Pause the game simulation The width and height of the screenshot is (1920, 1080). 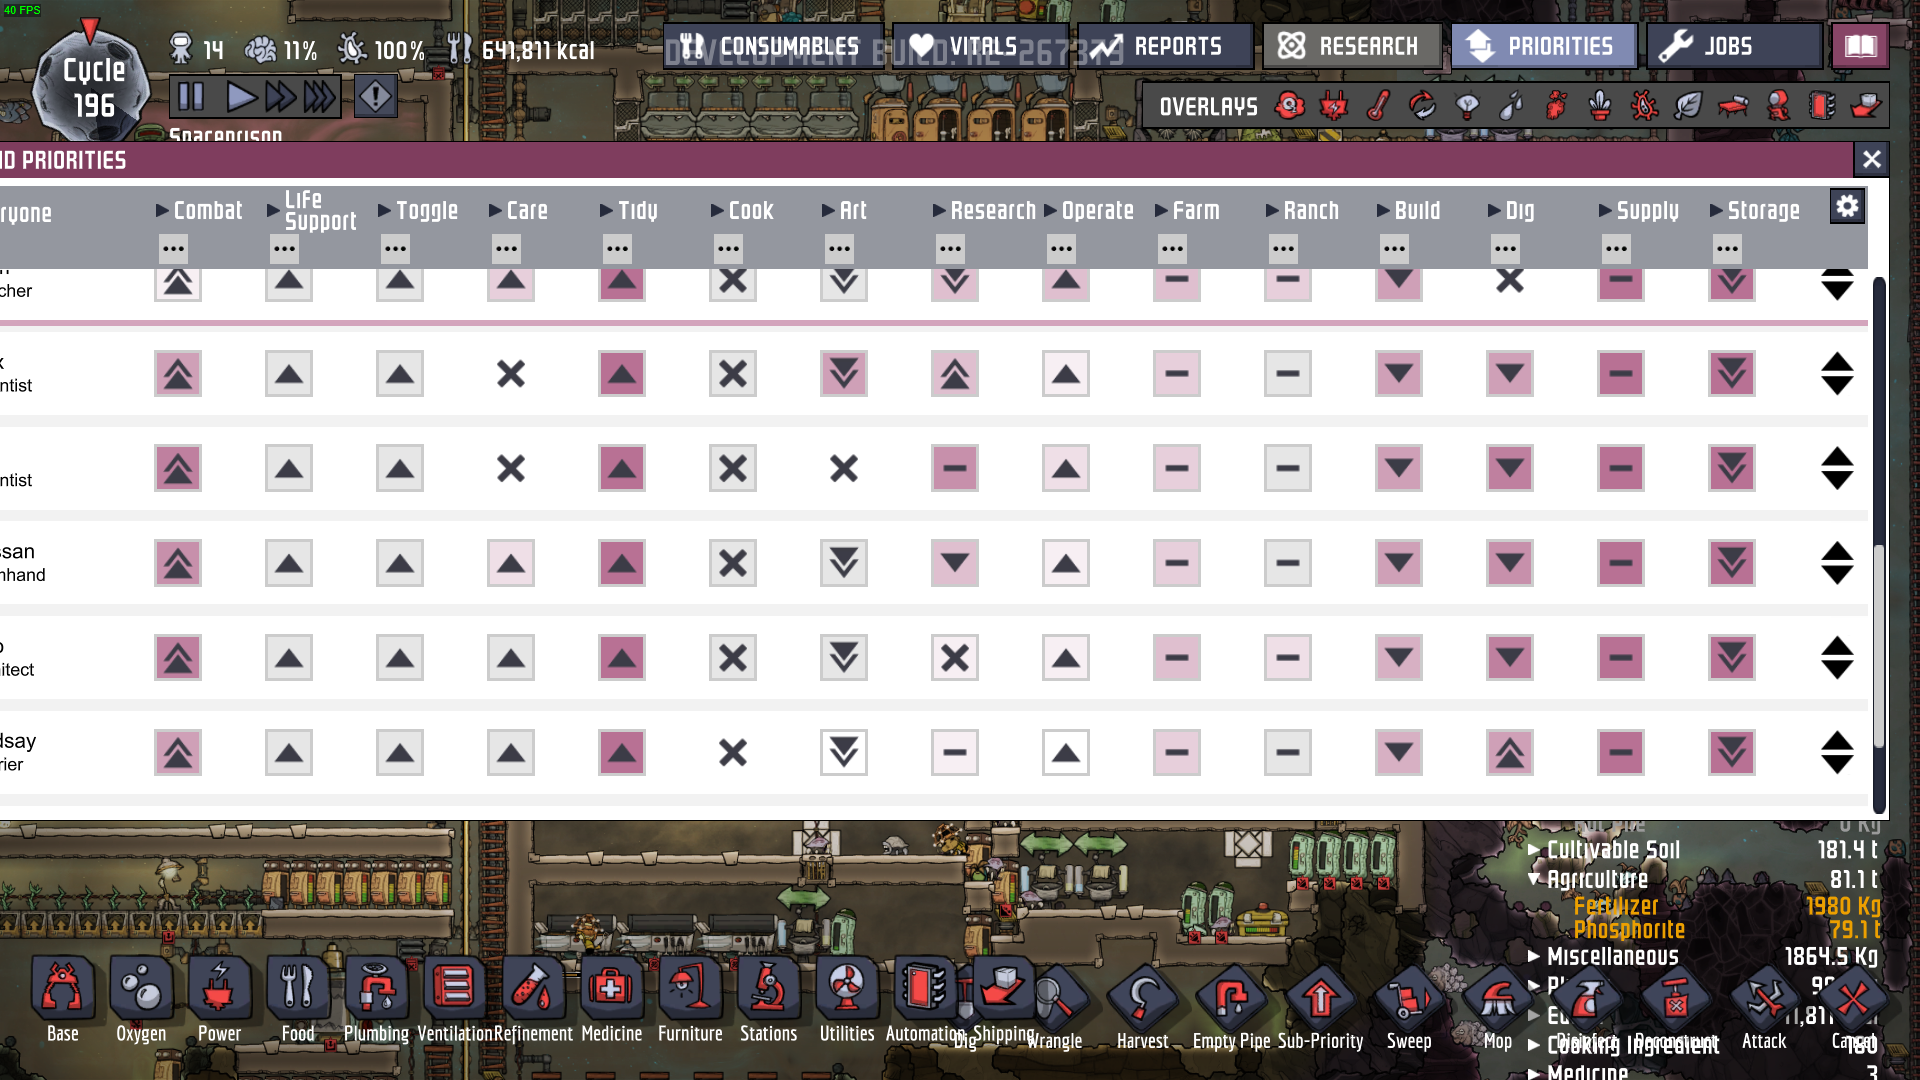pos(191,97)
